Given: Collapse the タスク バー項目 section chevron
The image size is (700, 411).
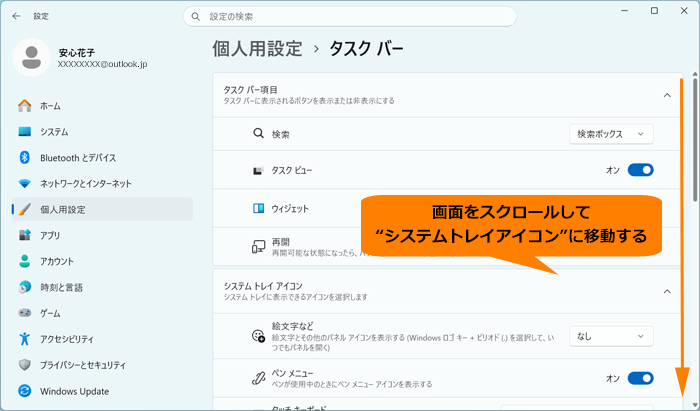Looking at the screenshot, I should pos(667,95).
